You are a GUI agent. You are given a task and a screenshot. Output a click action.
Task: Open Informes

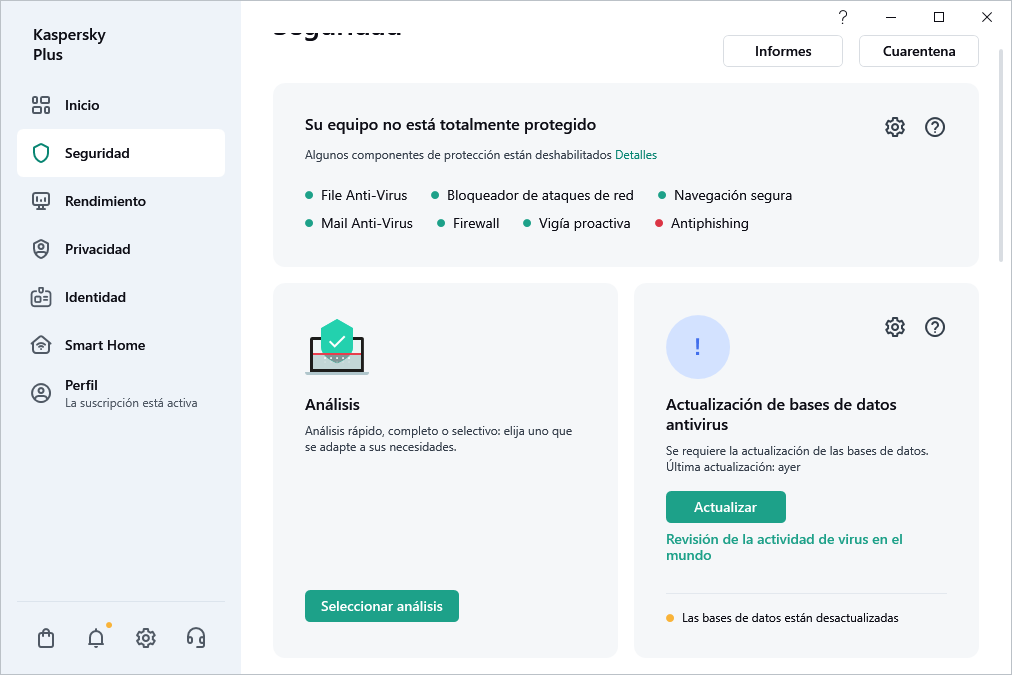(782, 51)
